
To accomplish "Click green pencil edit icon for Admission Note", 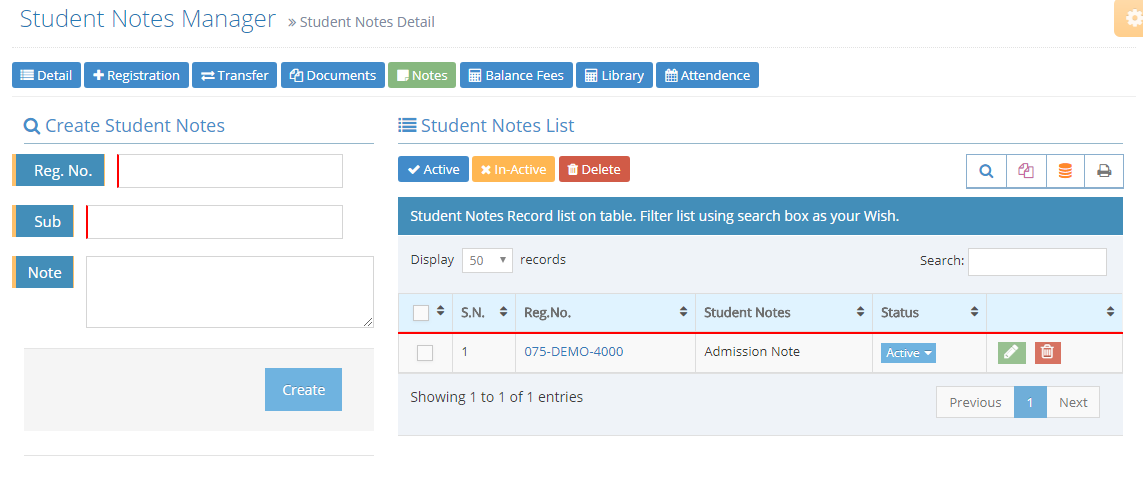I will pos(1012,352).
